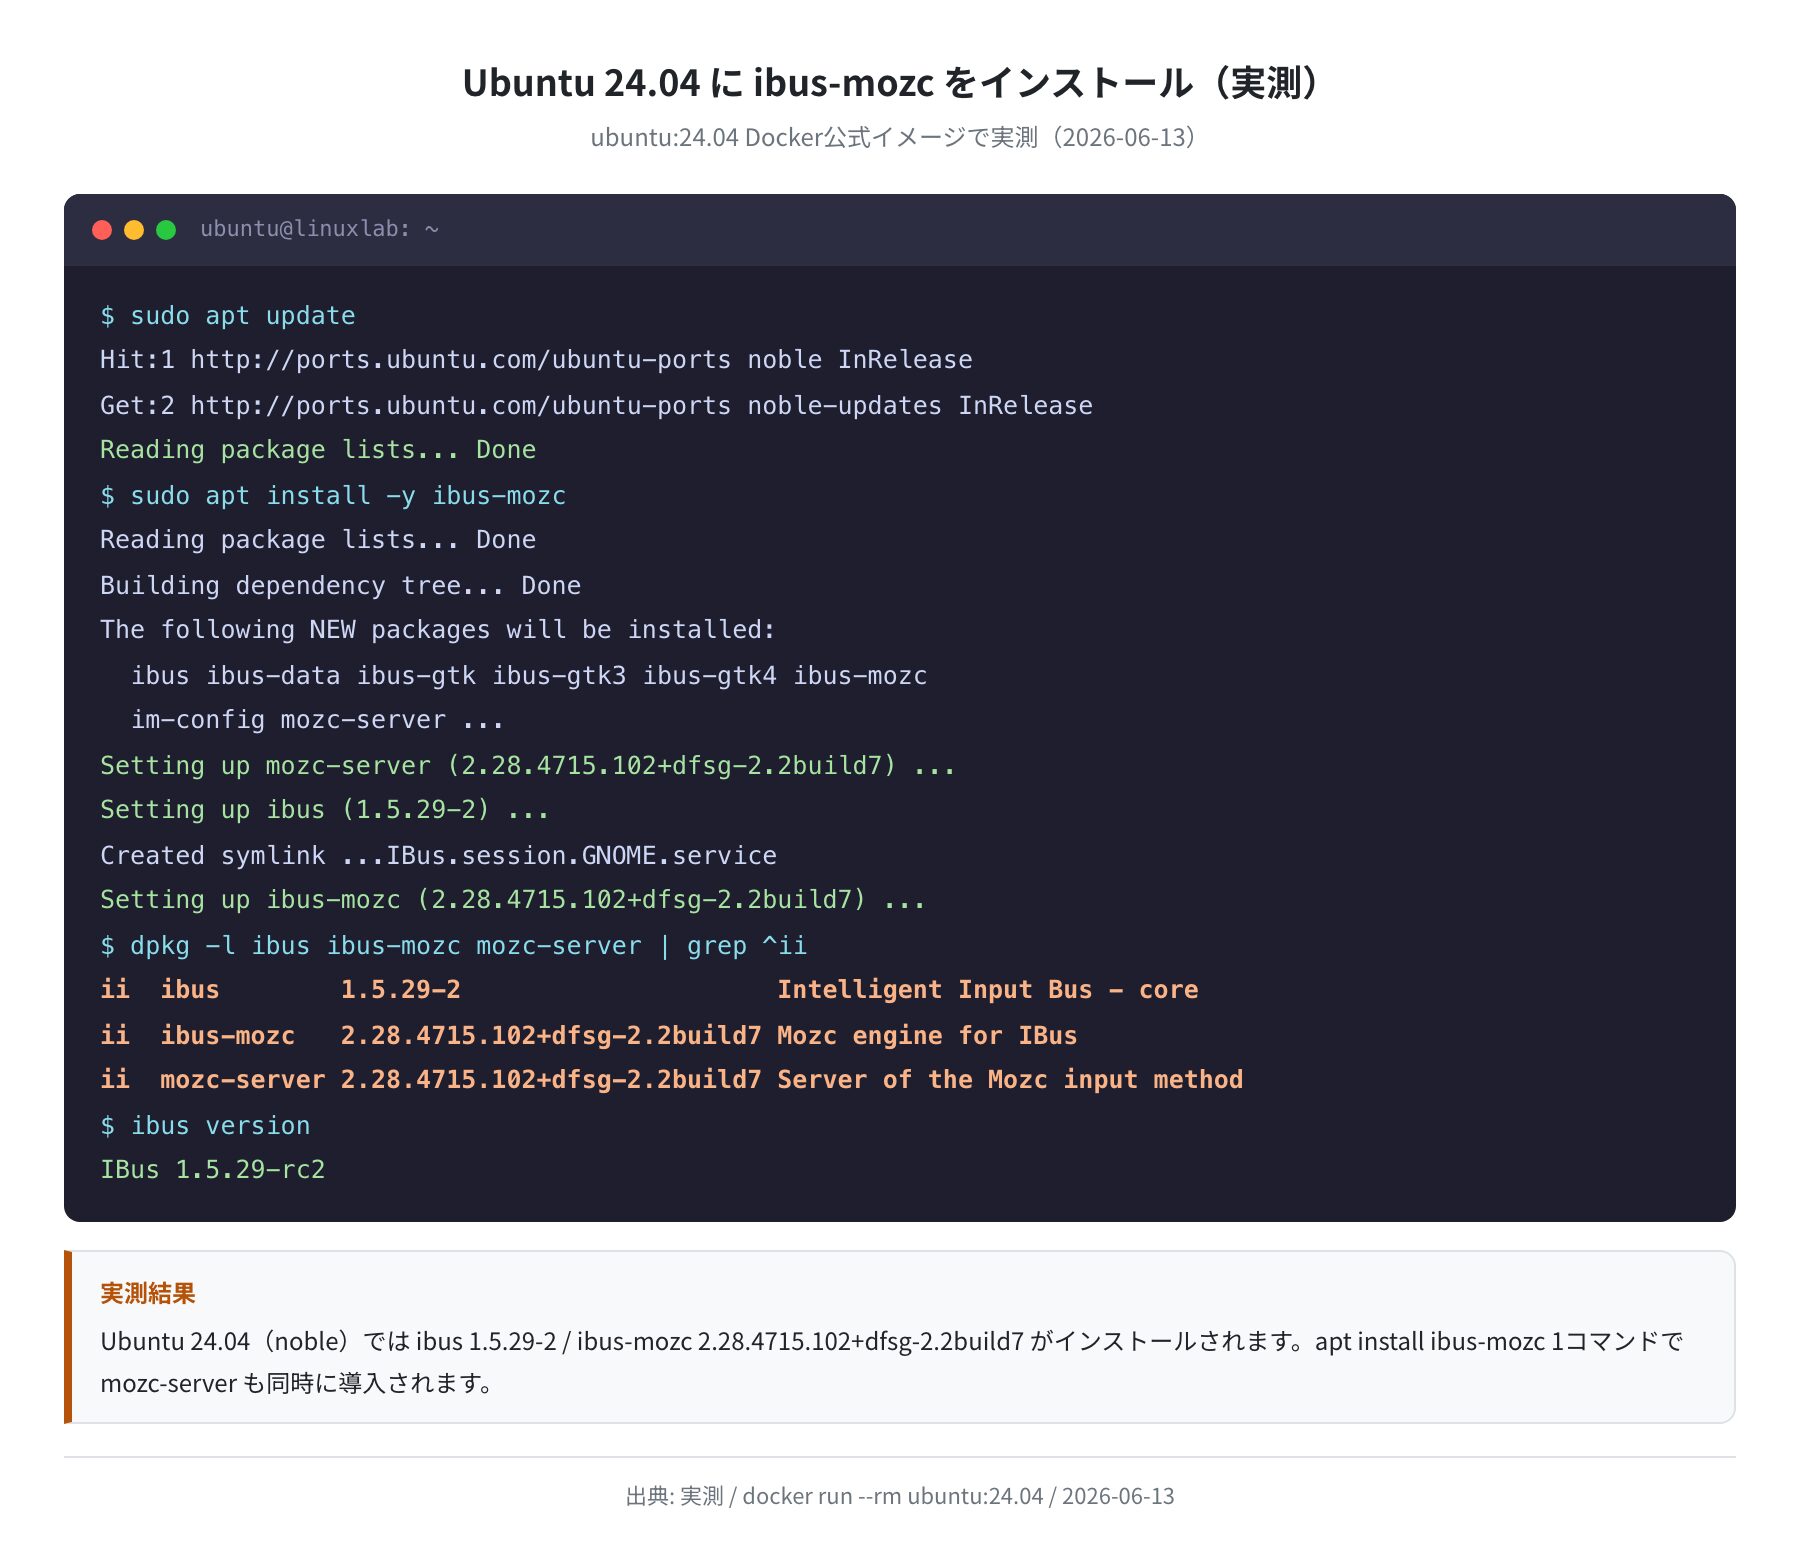Viewport: 1800px width, 1552px height.
Task: Click the line "Building dependency tree... Done"
Action: [340, 586]
